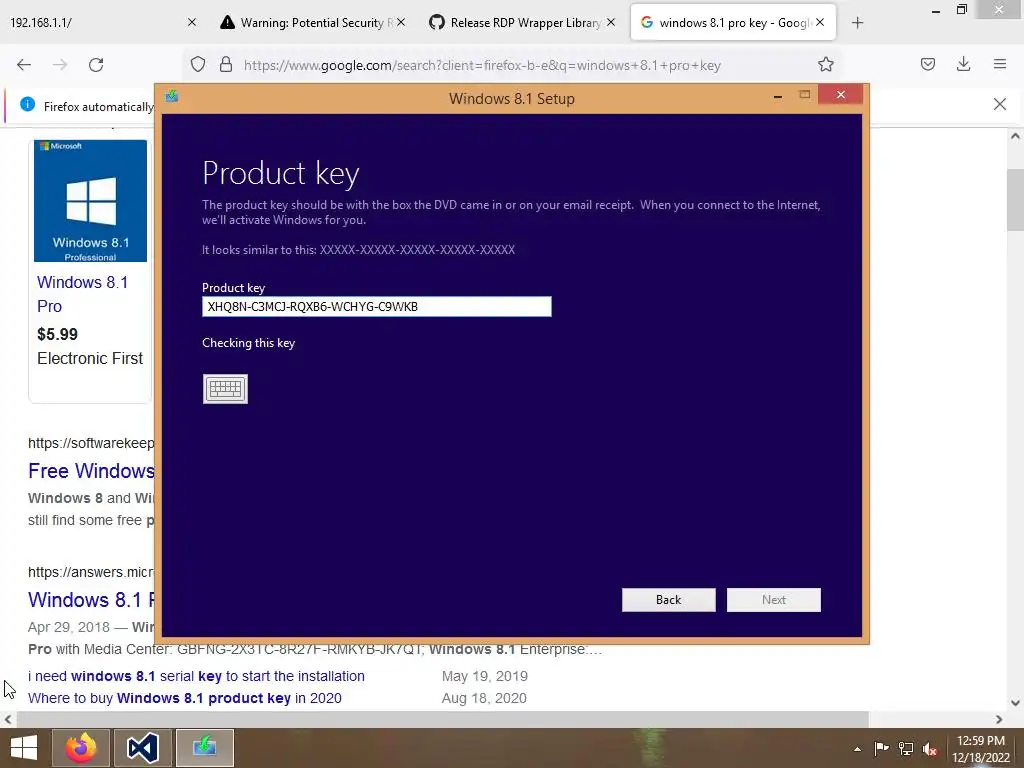Open the taskbar clock showing 12:59 PM
Viewport: 1024px width, 768px height.
click(x=980, y=749)
